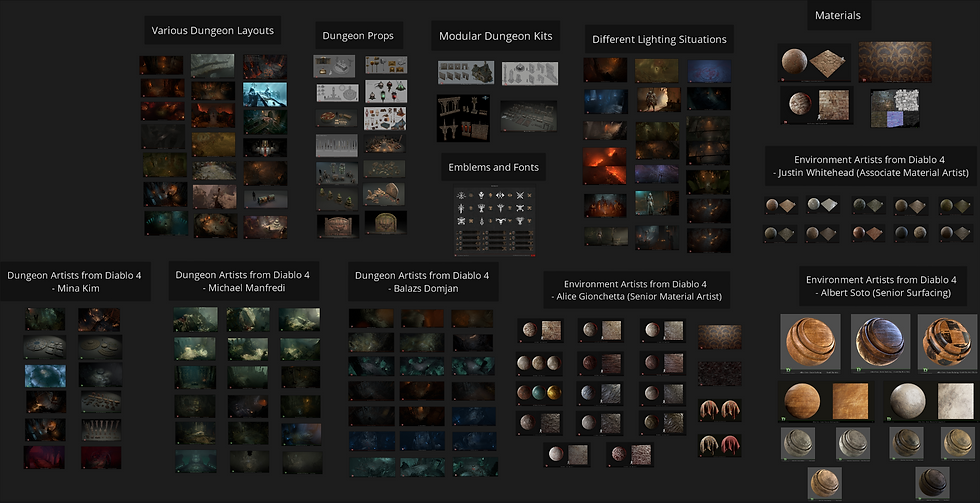Select the arches on black background kit image

pyautogui.click(x=463, y=118)
